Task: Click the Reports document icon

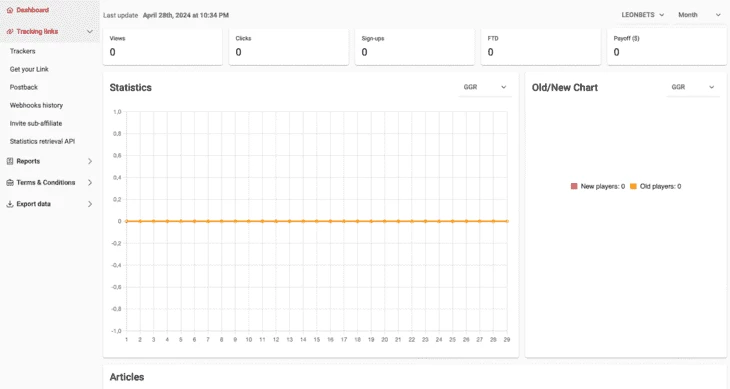Action: 10,161
